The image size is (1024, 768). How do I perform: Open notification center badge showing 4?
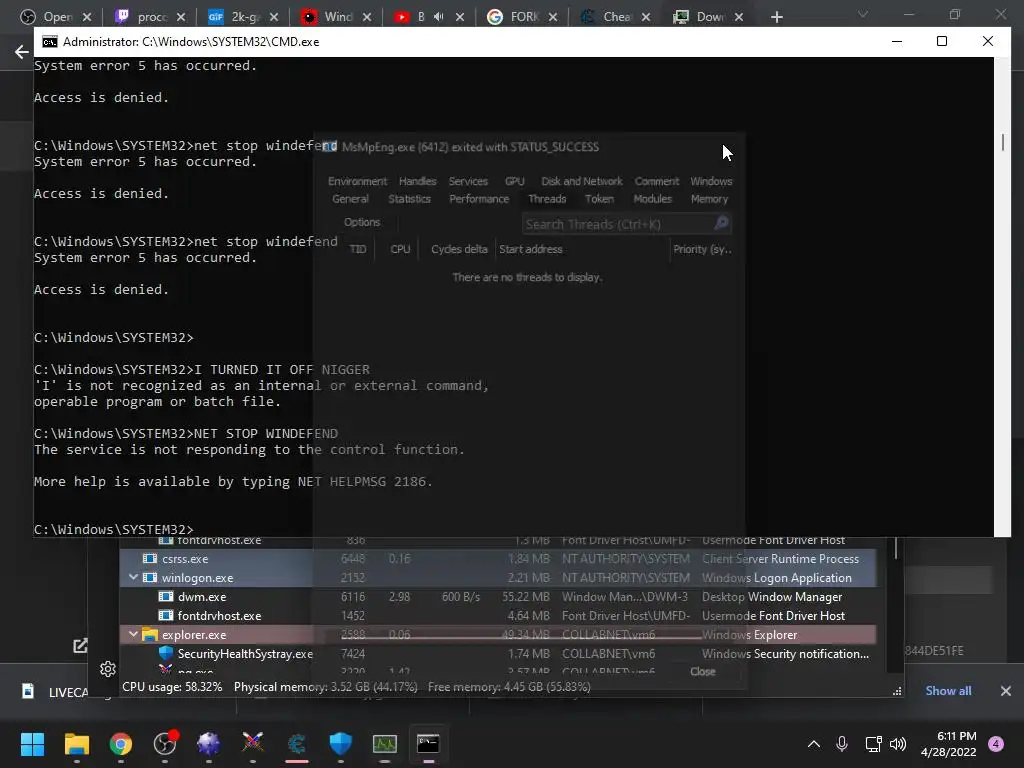pos(996,743)
